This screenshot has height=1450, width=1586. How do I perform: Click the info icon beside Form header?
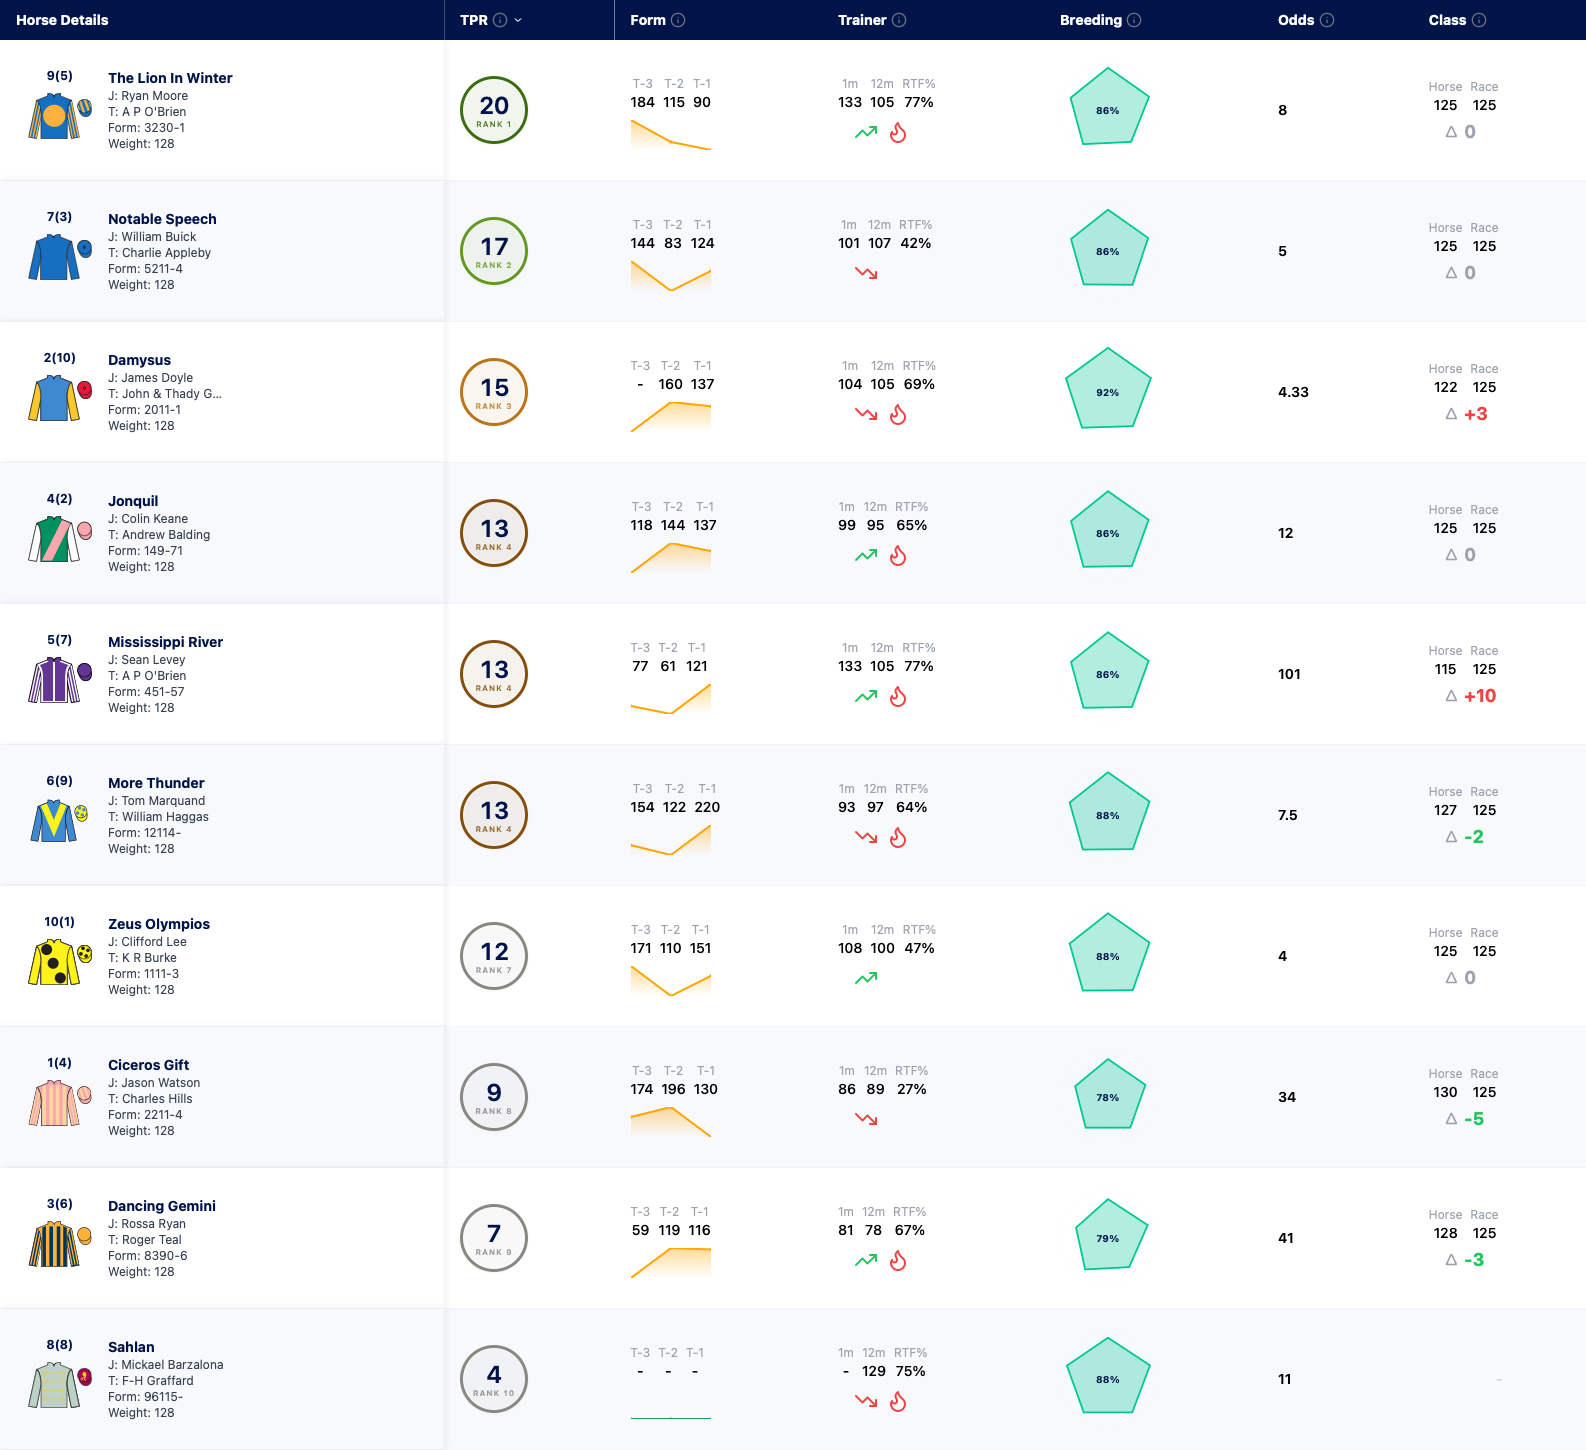678,20
